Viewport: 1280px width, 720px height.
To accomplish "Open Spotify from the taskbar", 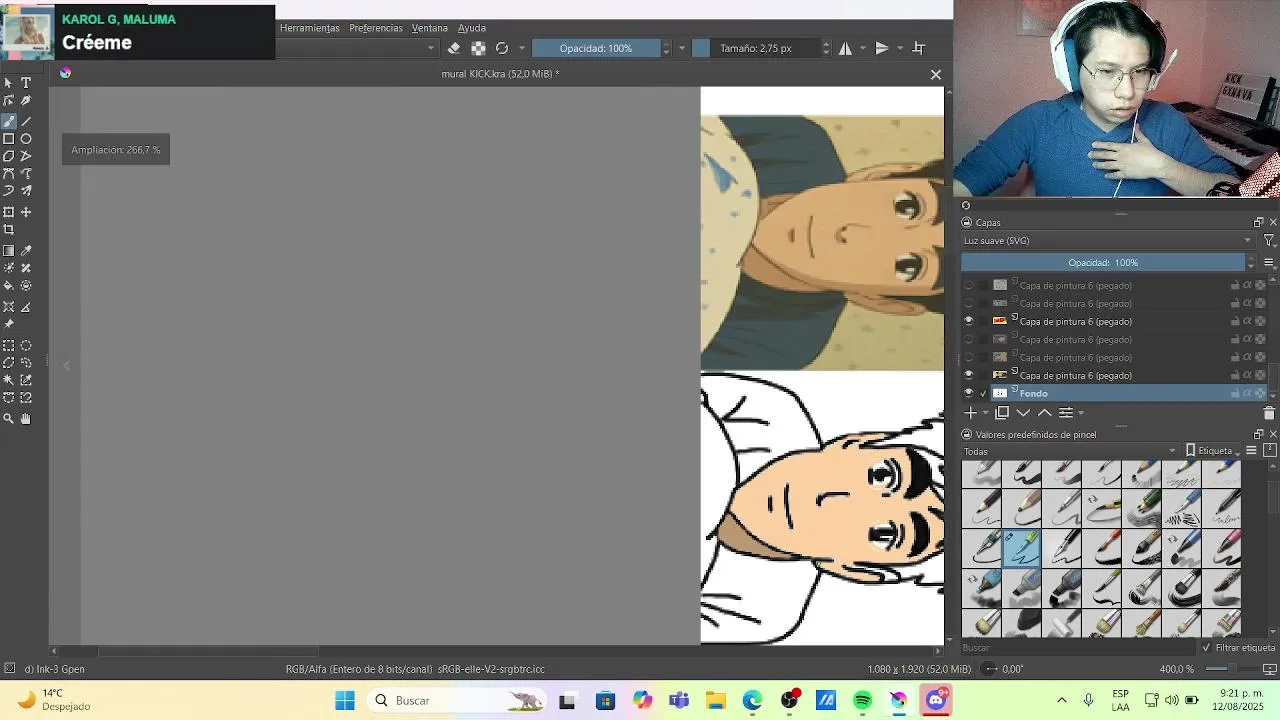I will 863,700.
